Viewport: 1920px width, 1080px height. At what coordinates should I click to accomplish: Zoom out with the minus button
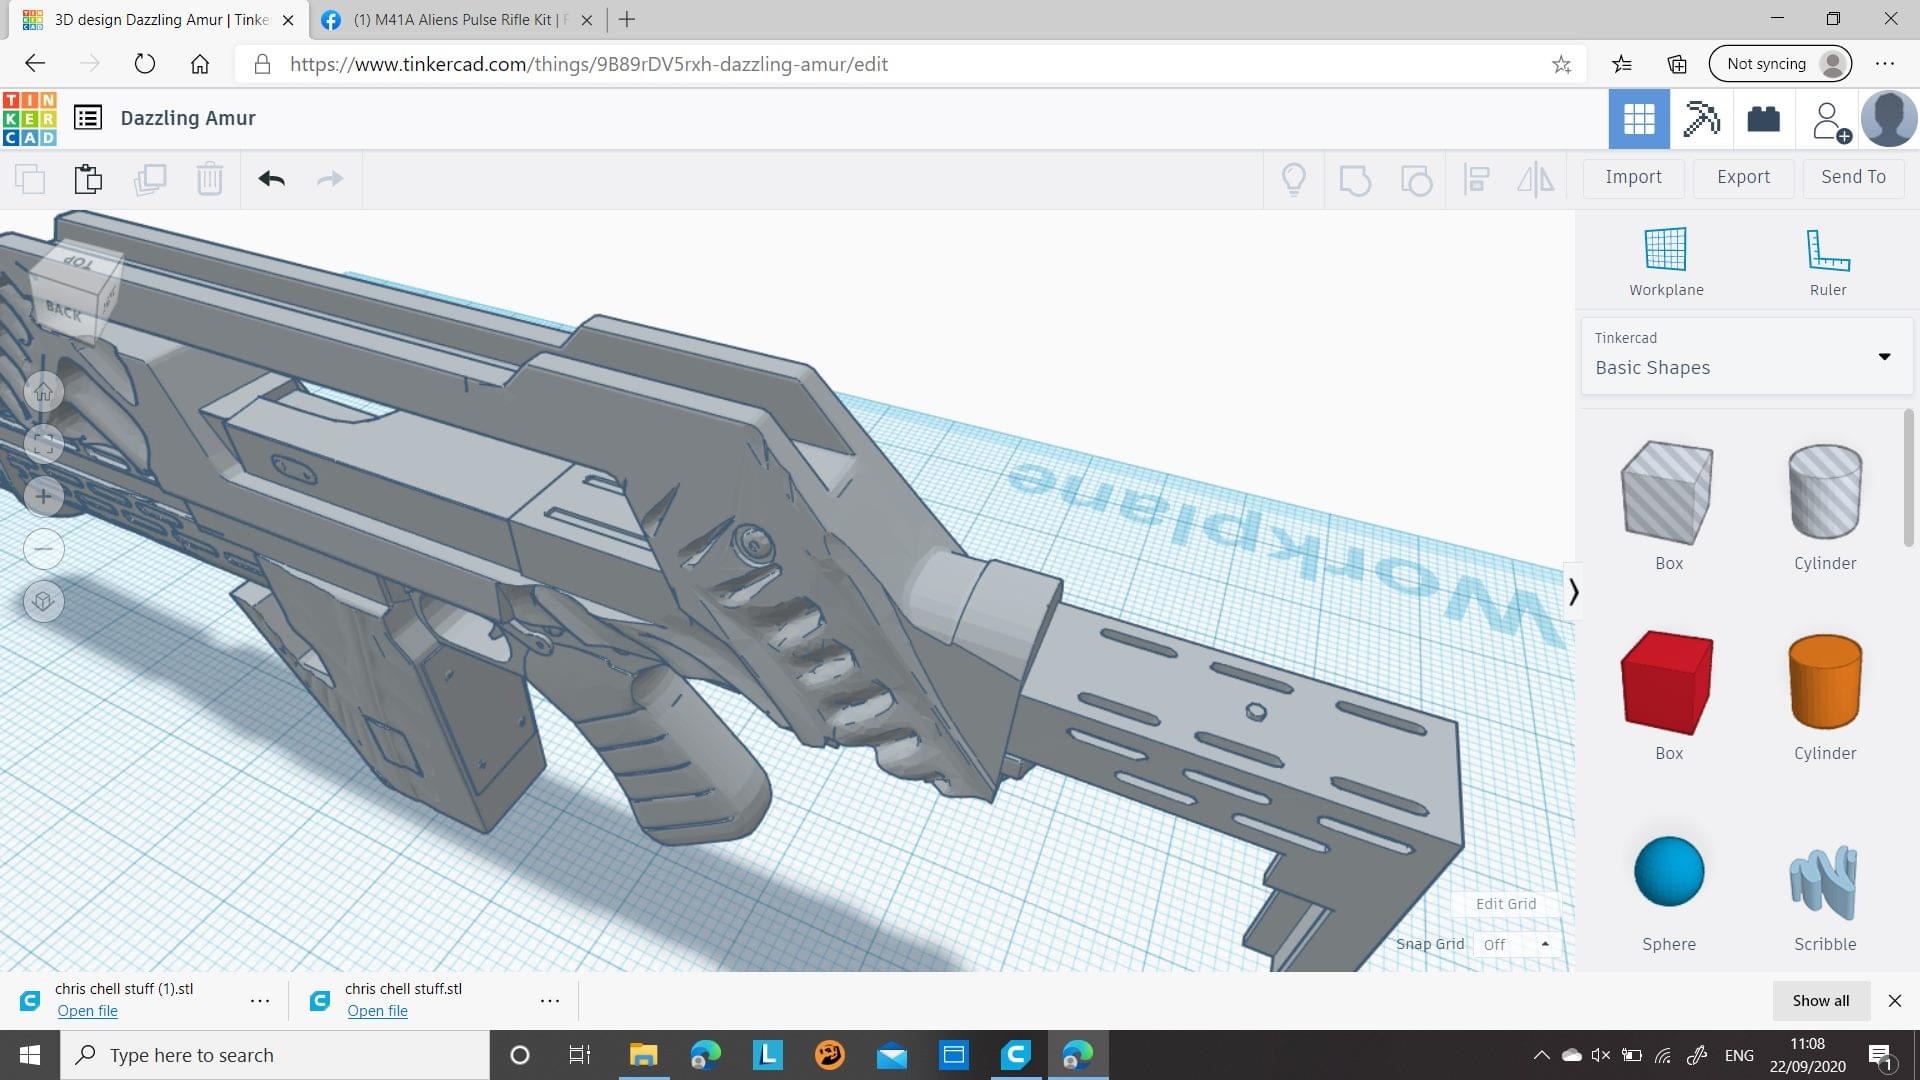43,548
